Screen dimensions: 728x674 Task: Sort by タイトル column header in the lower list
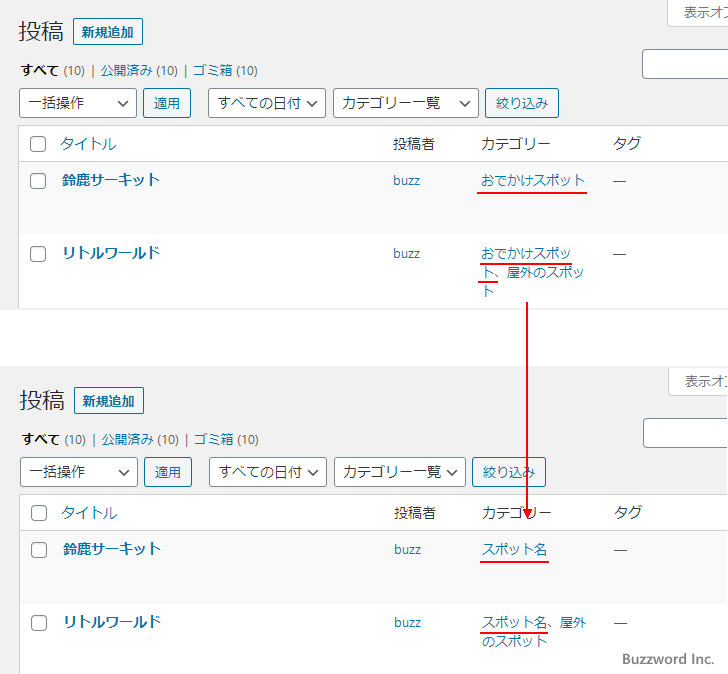click(x=89, y=513)
